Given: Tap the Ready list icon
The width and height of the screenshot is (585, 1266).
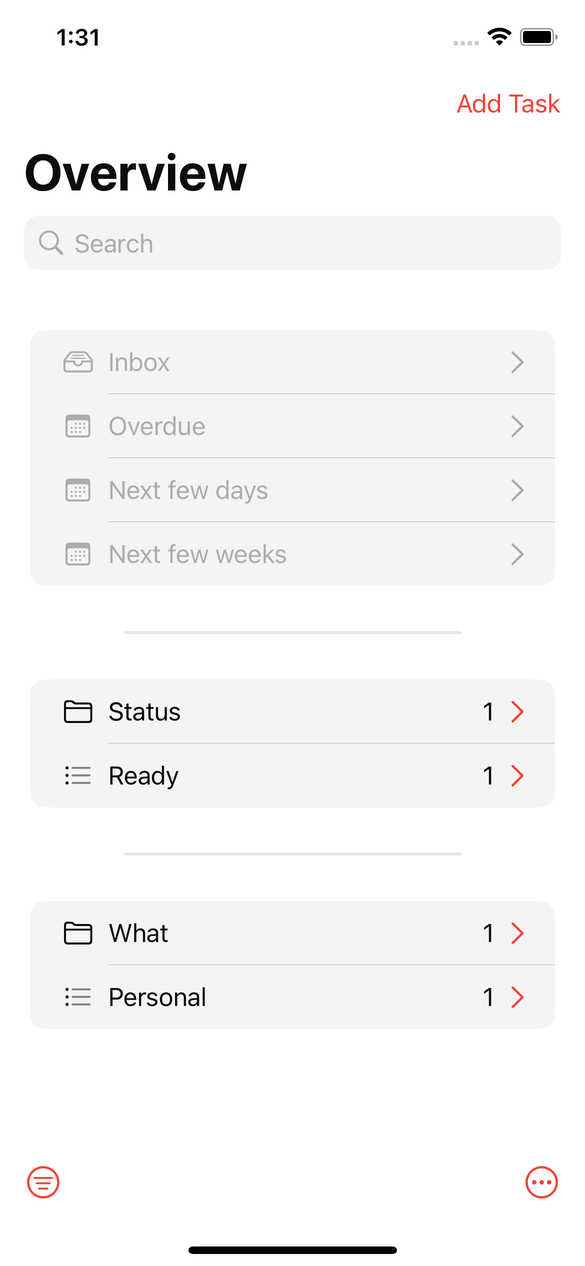Looking at the screenshot, I should 78,776.
